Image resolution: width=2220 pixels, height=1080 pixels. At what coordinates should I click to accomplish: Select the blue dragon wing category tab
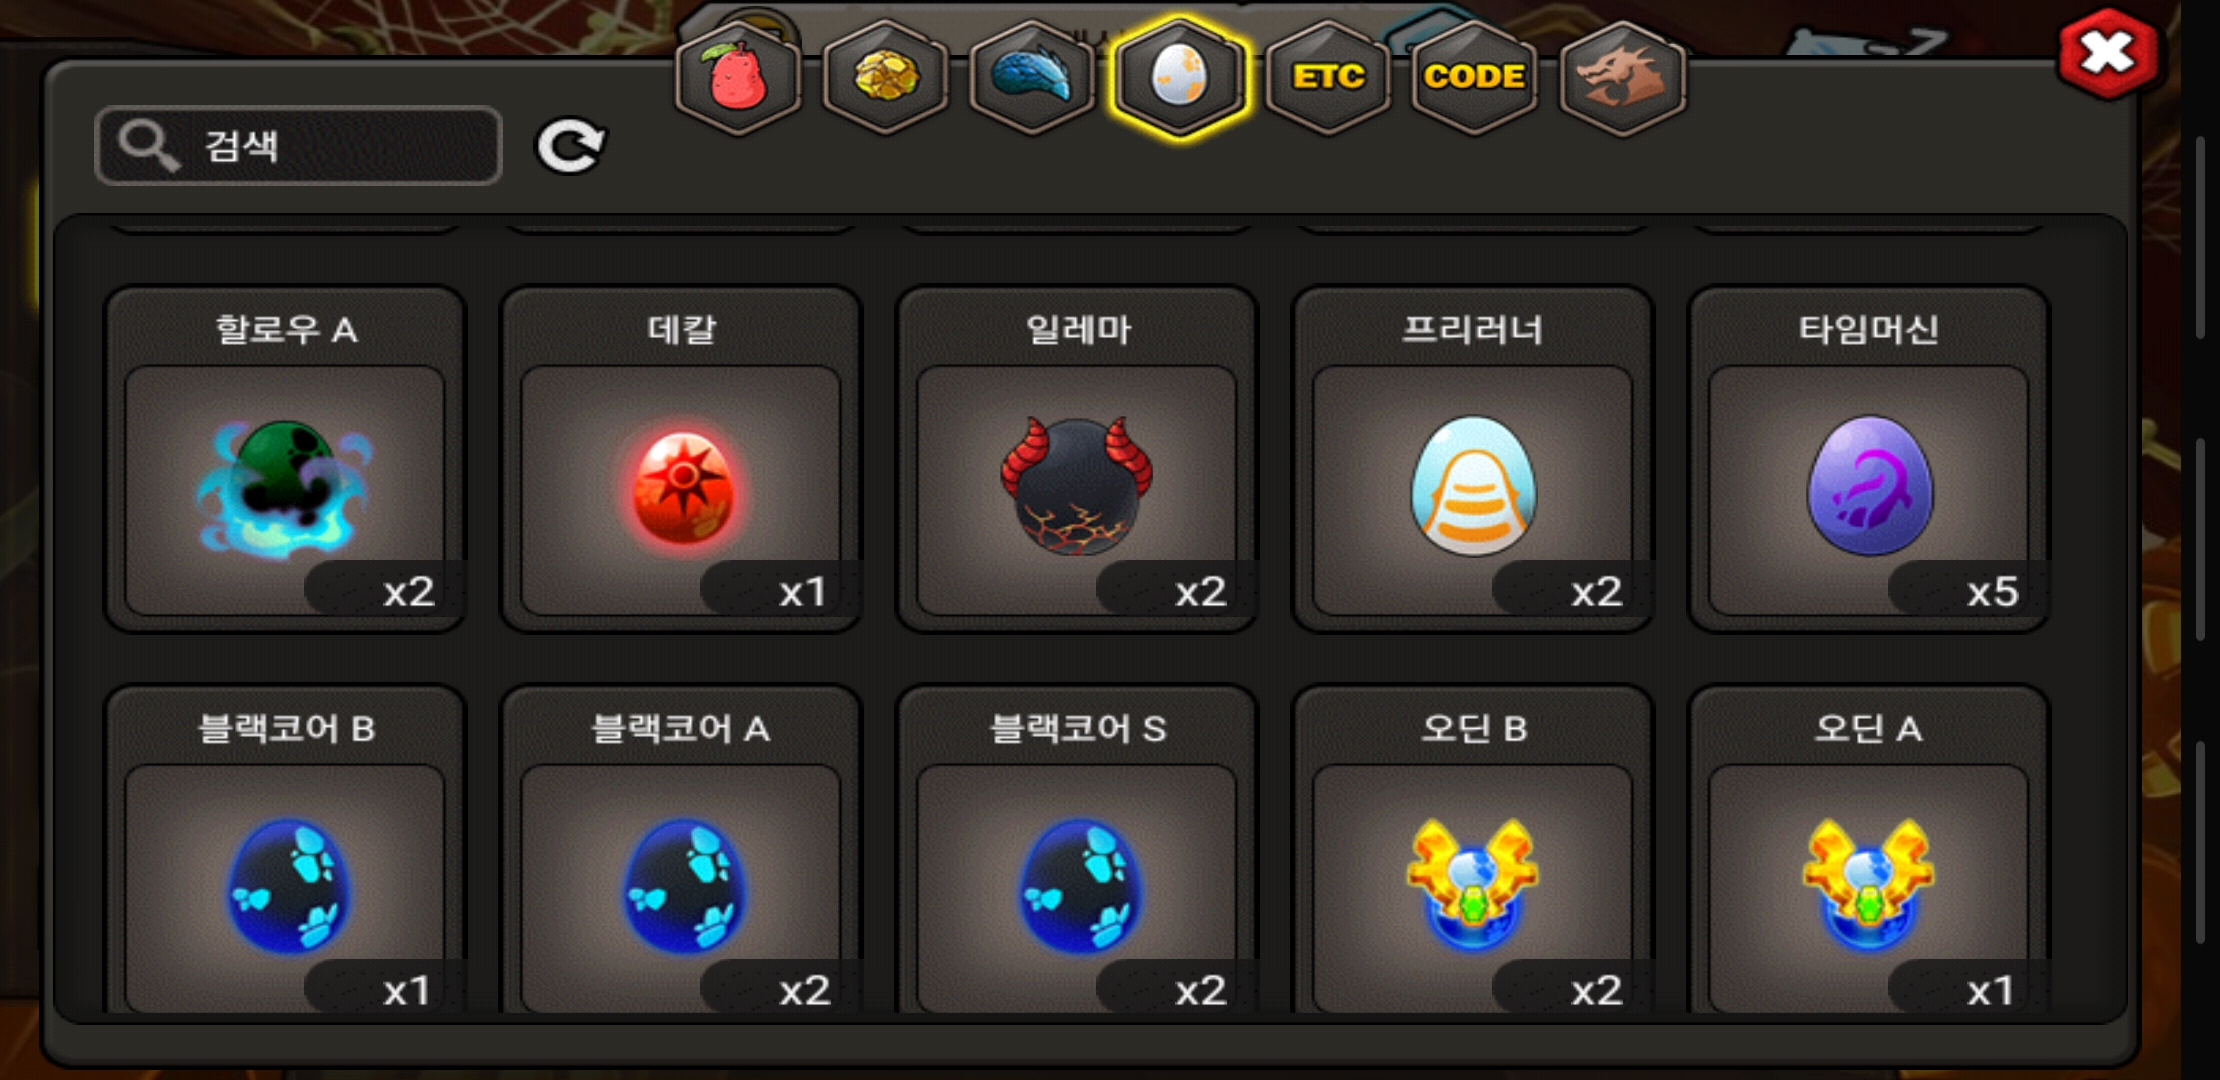tap(1032, 77)
